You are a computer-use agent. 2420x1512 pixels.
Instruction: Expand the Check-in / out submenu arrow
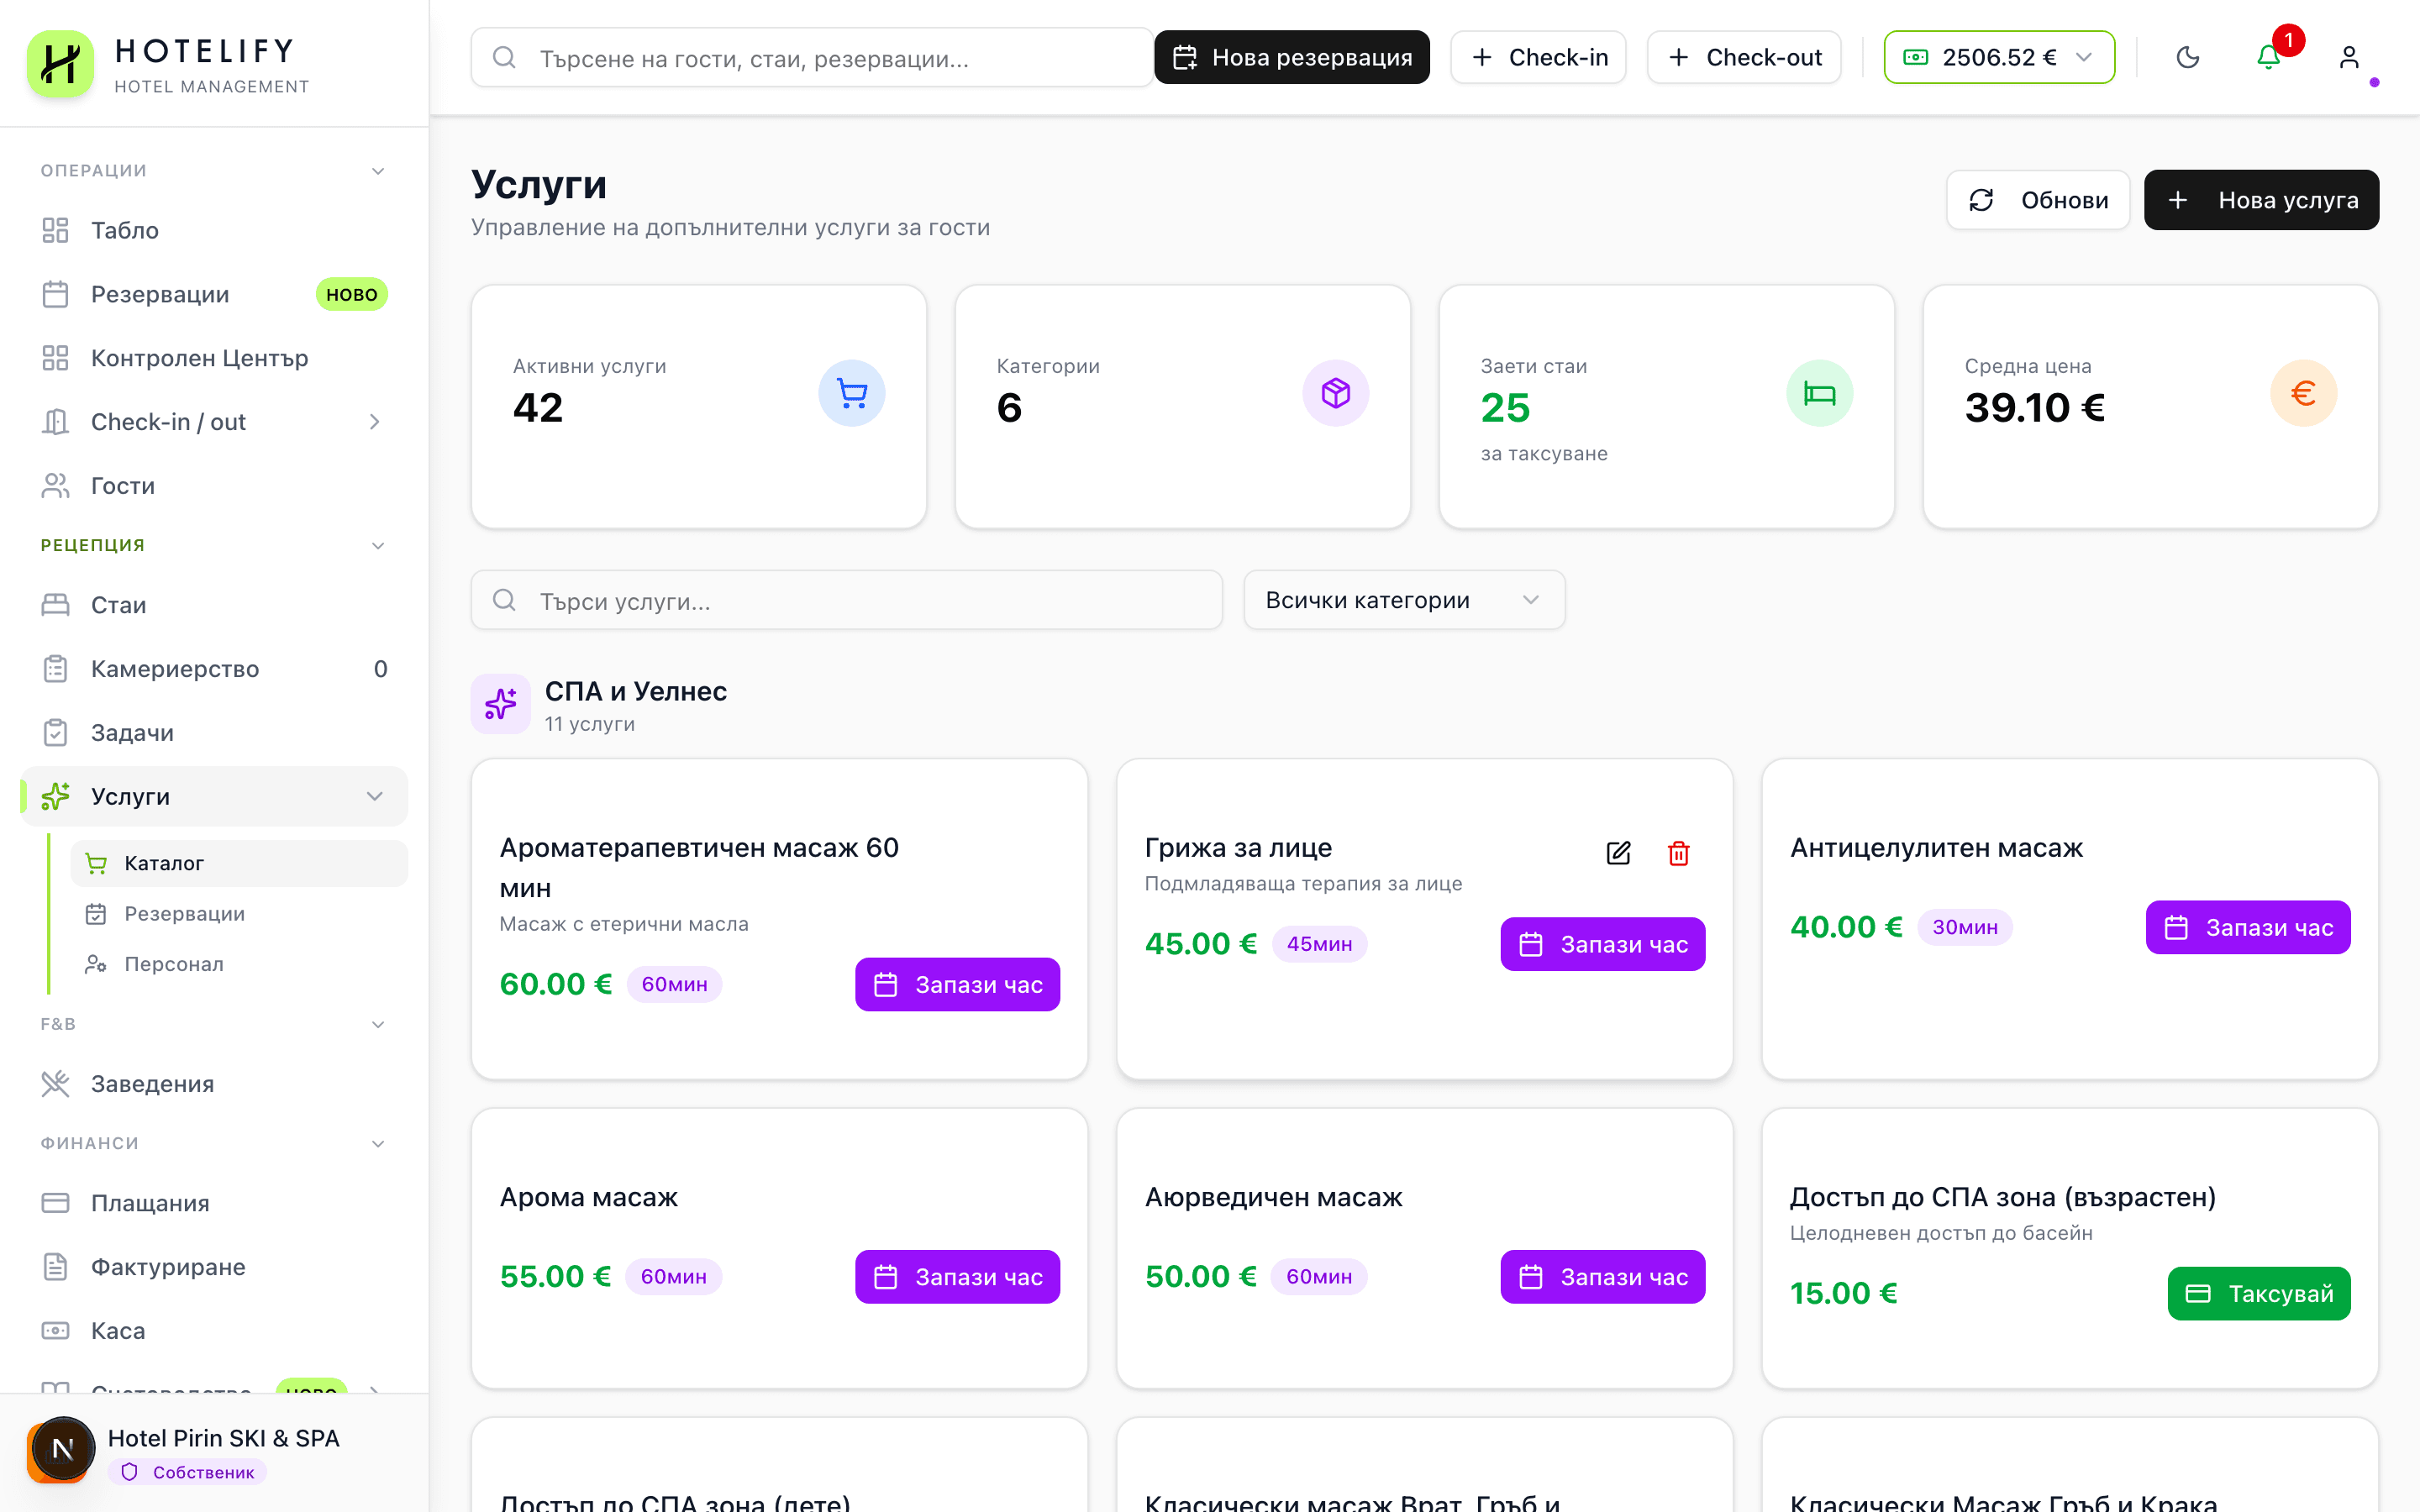tap(375, 422)
